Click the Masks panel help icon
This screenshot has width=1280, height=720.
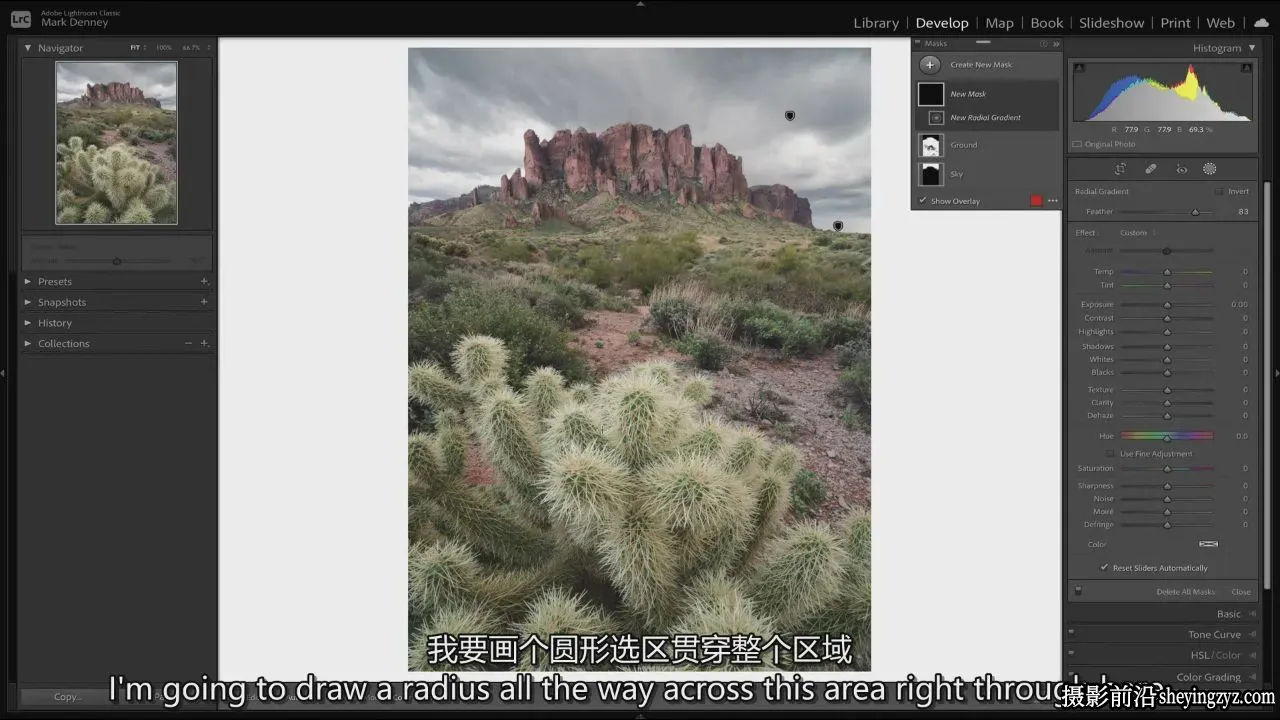(1044, 44)
